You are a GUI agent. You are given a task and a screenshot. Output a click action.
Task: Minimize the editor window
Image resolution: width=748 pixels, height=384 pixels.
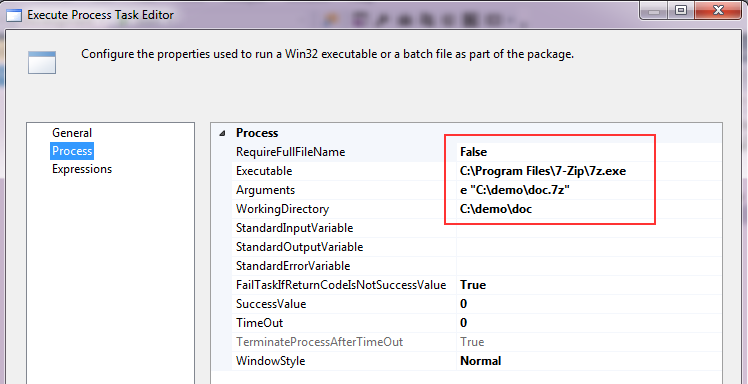tap(658, 9)
